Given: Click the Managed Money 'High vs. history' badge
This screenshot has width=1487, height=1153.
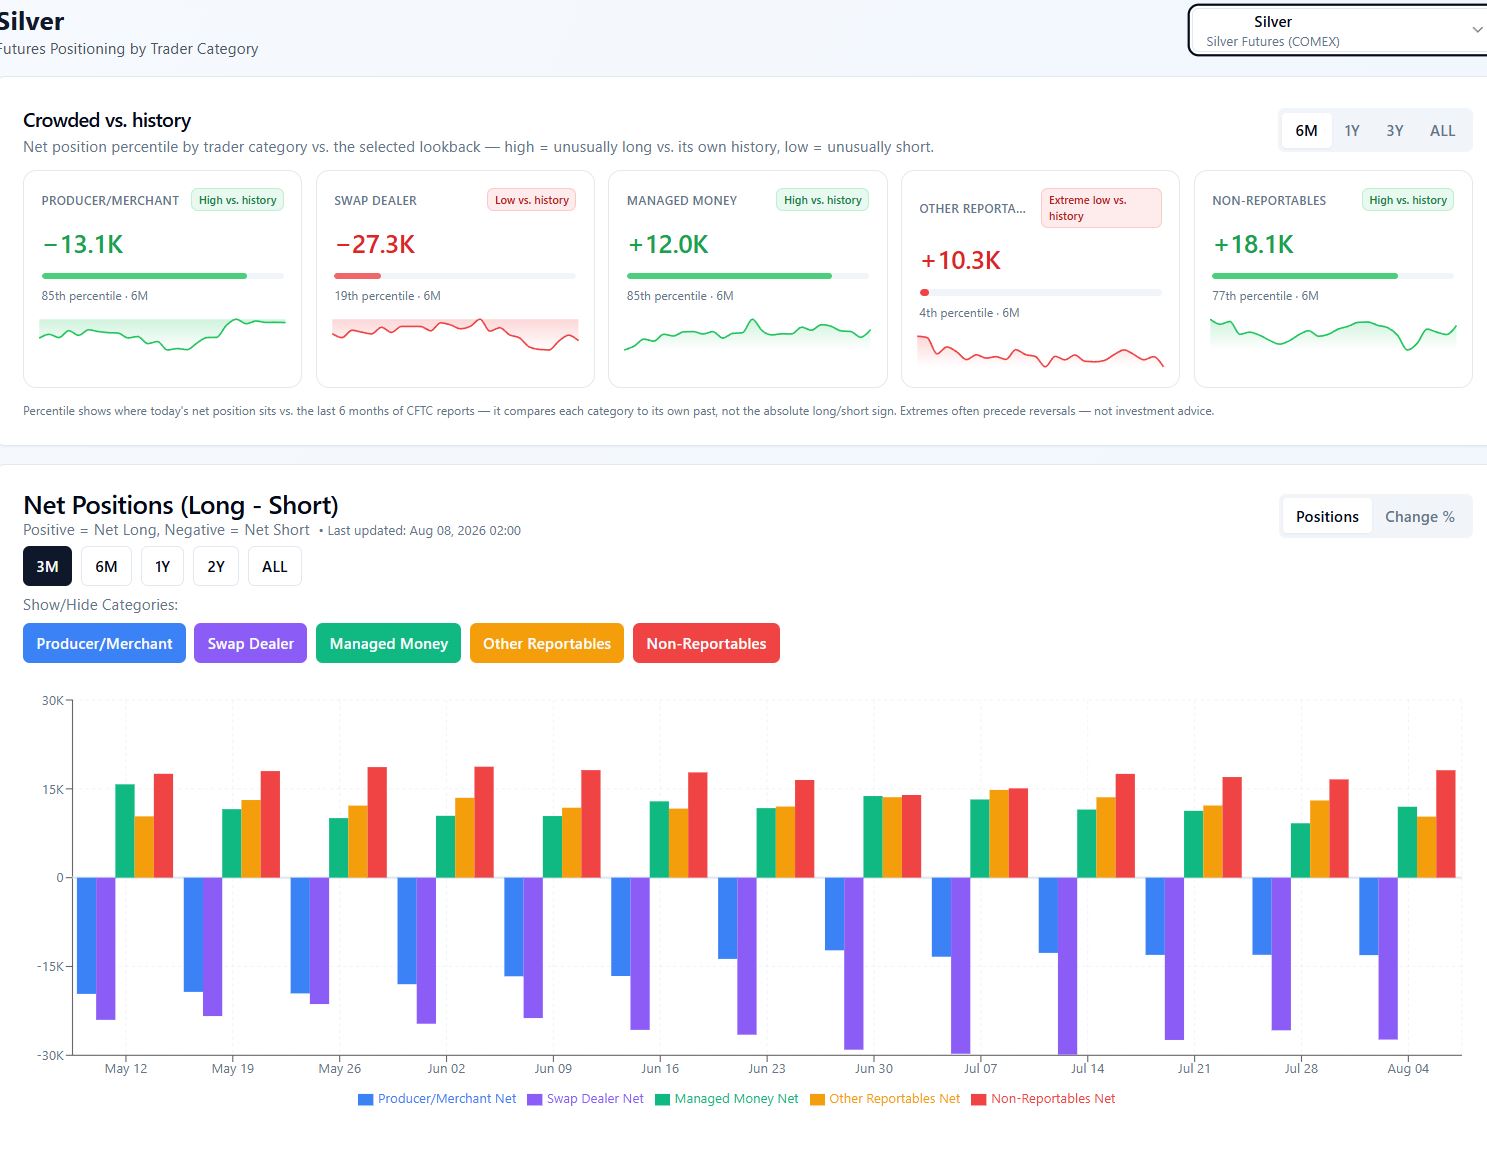Looking at the screenshot, I should coord(823,200).
